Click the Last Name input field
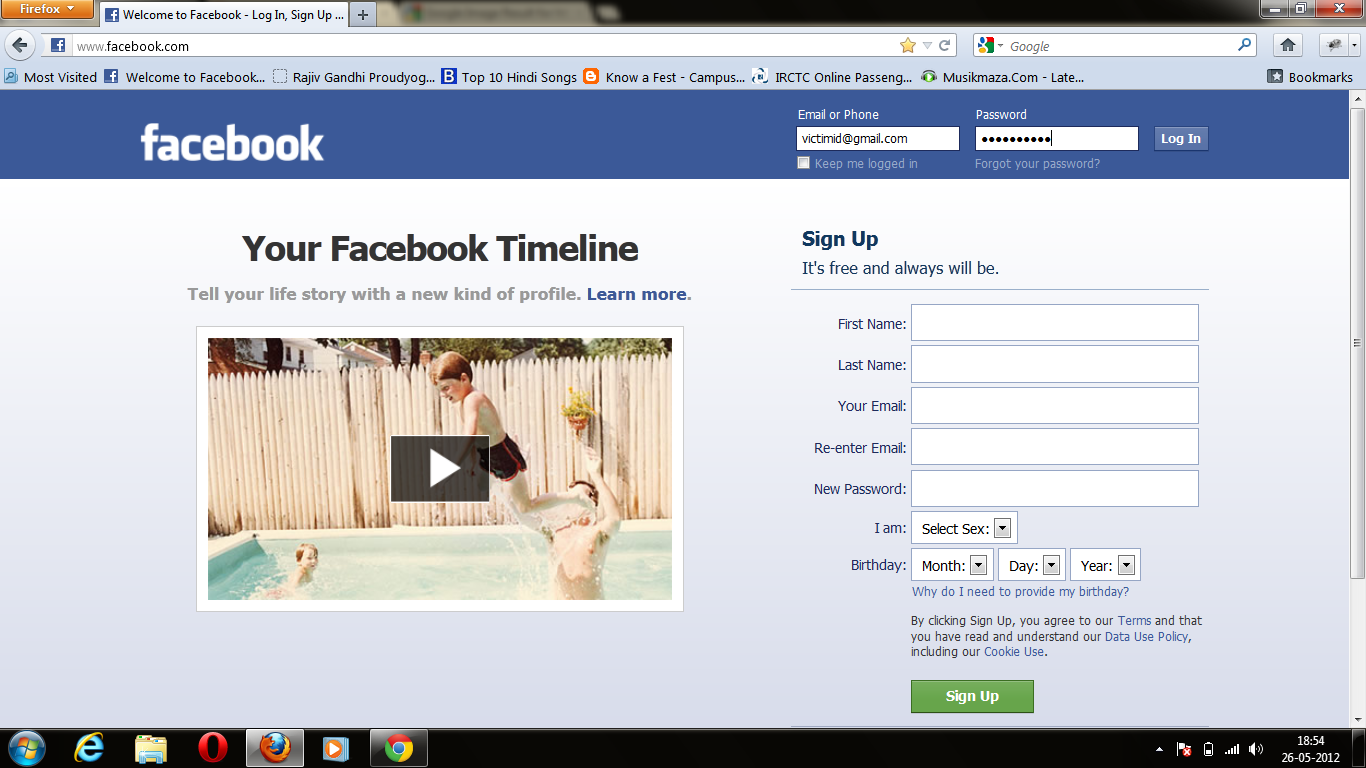Image resolution: width=1366 pixels, height=768 pixels. point(1055,364)
